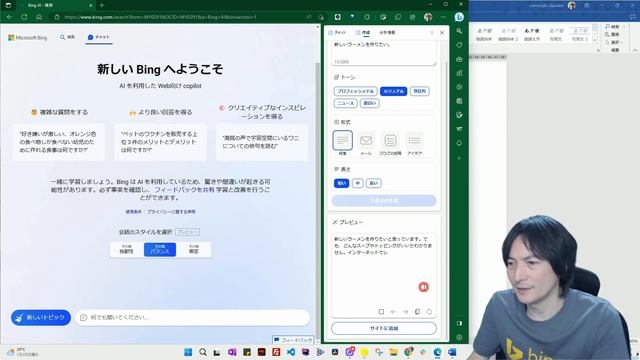Open Edge settings and more menu
The height and width of the screenshot is (360, 640).
pos(443,17)
